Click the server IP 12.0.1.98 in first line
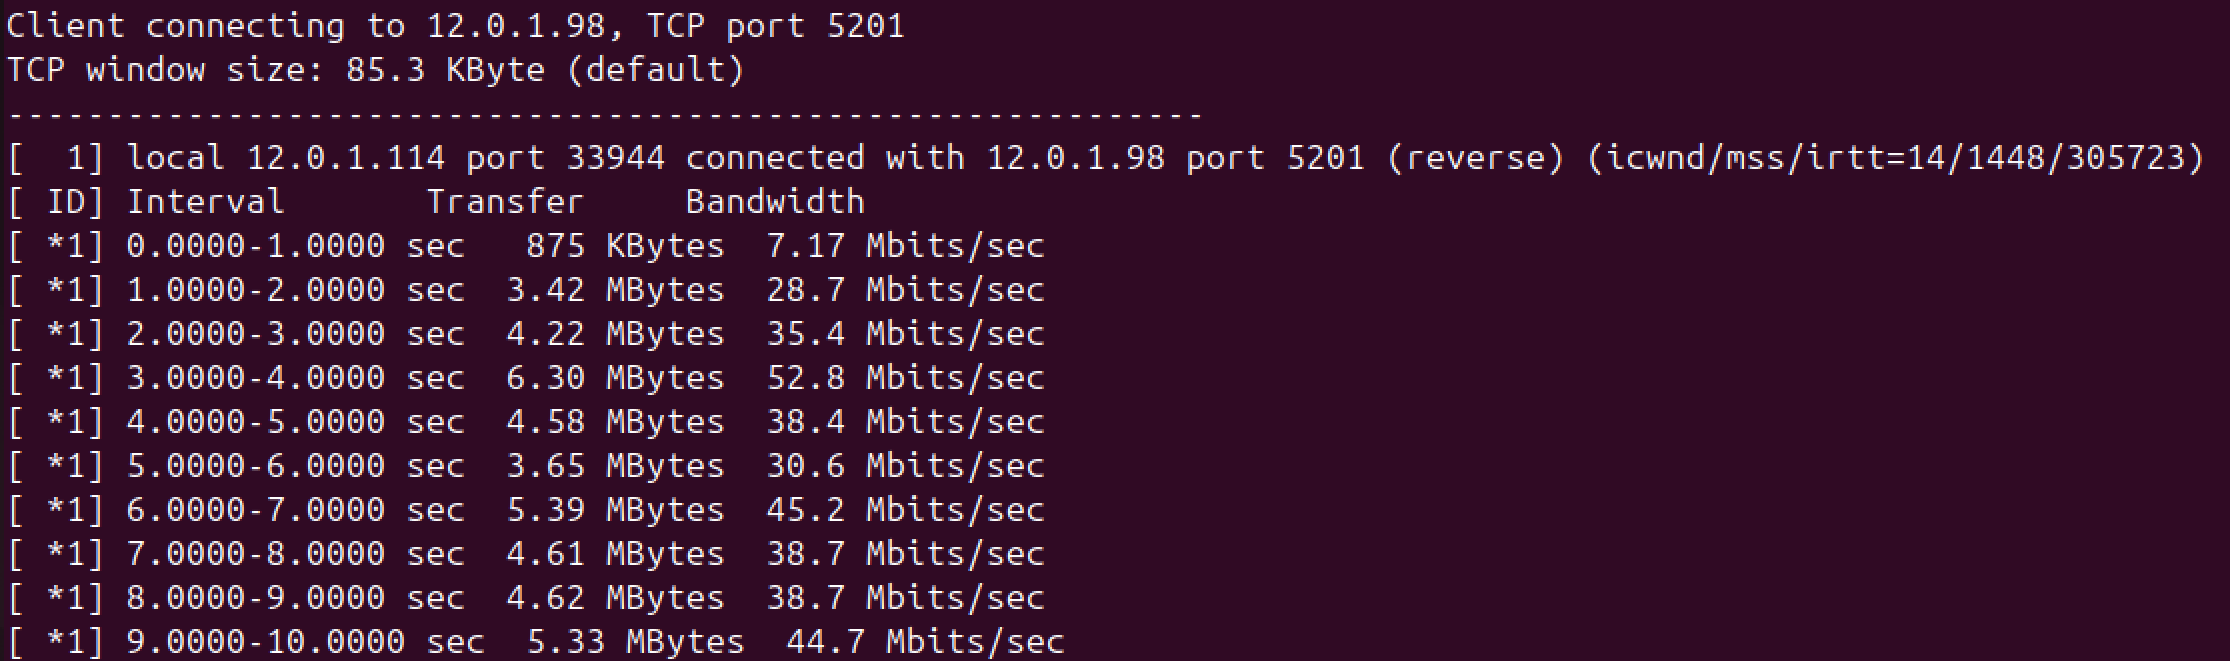The height and width of the screenshot is (661, 2230). click(x=515, y=26)
